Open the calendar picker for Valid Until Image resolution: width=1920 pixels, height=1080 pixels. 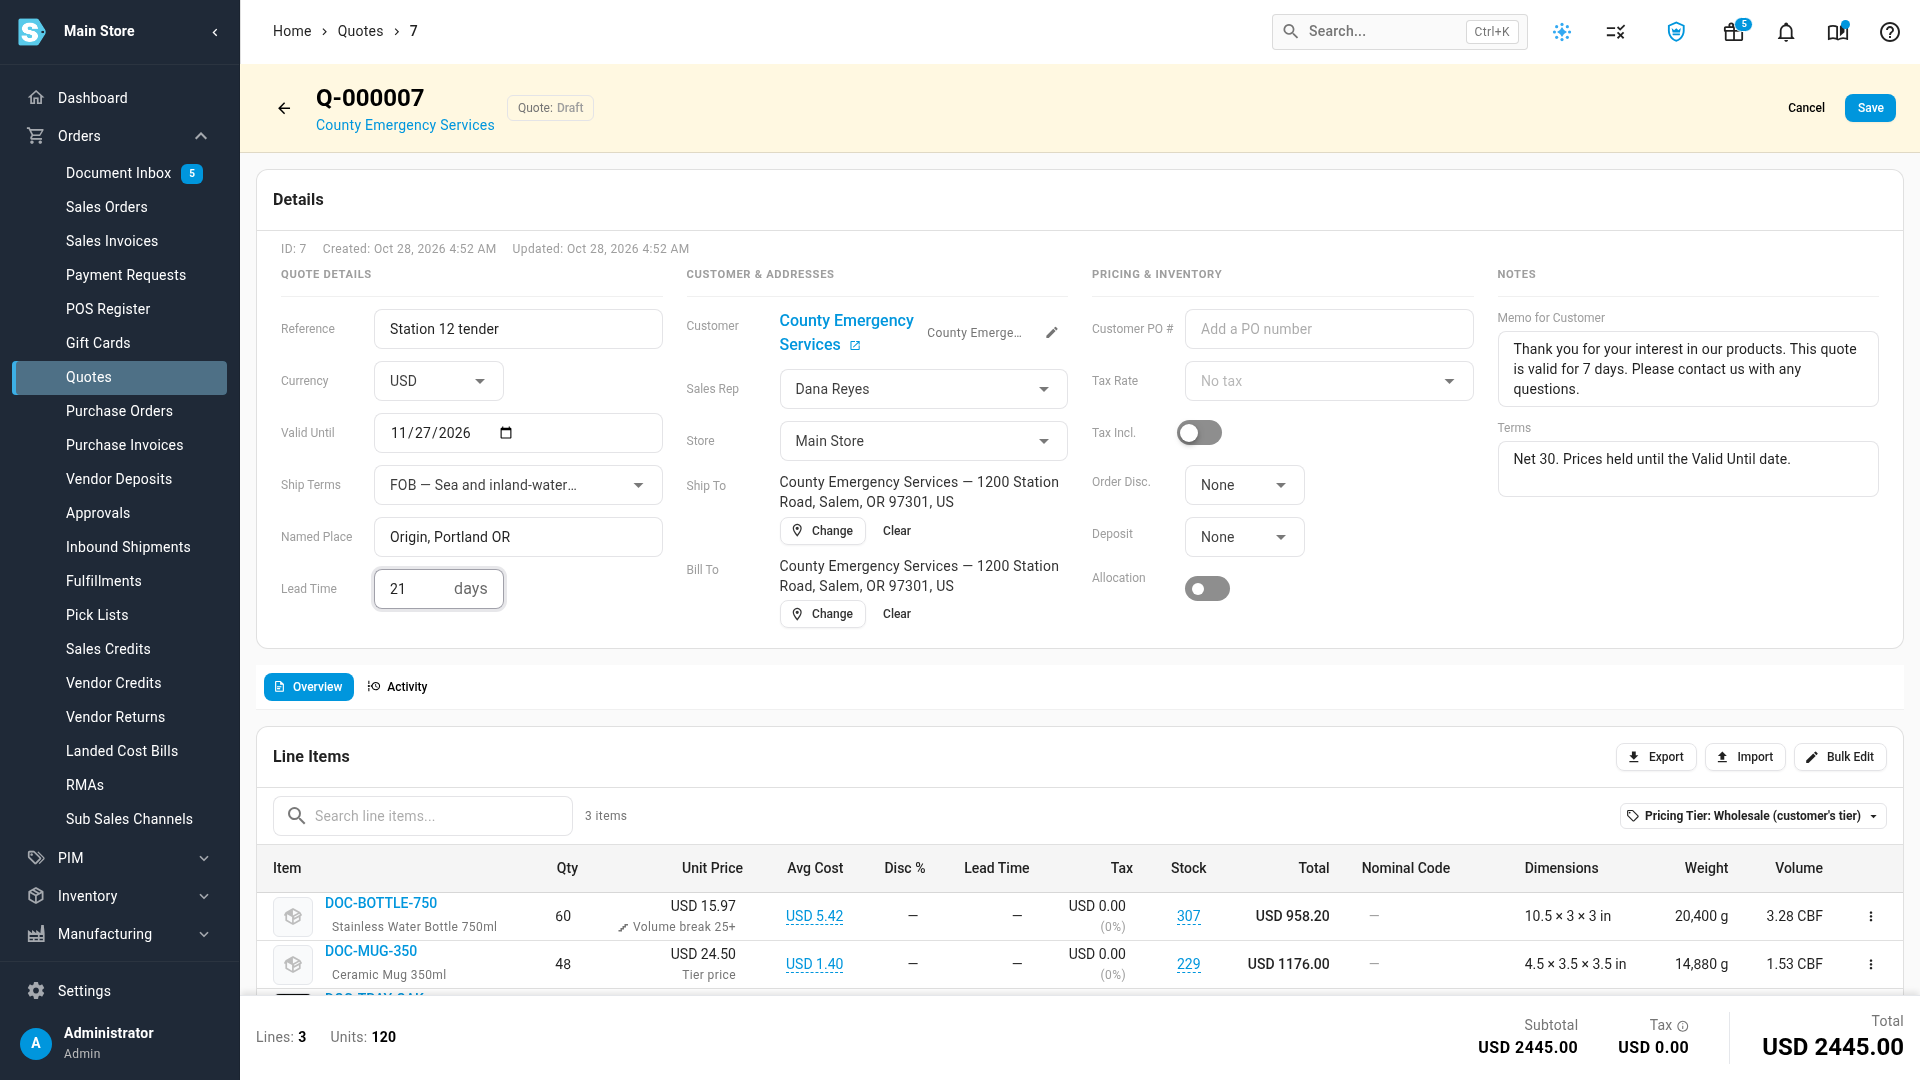506,433
